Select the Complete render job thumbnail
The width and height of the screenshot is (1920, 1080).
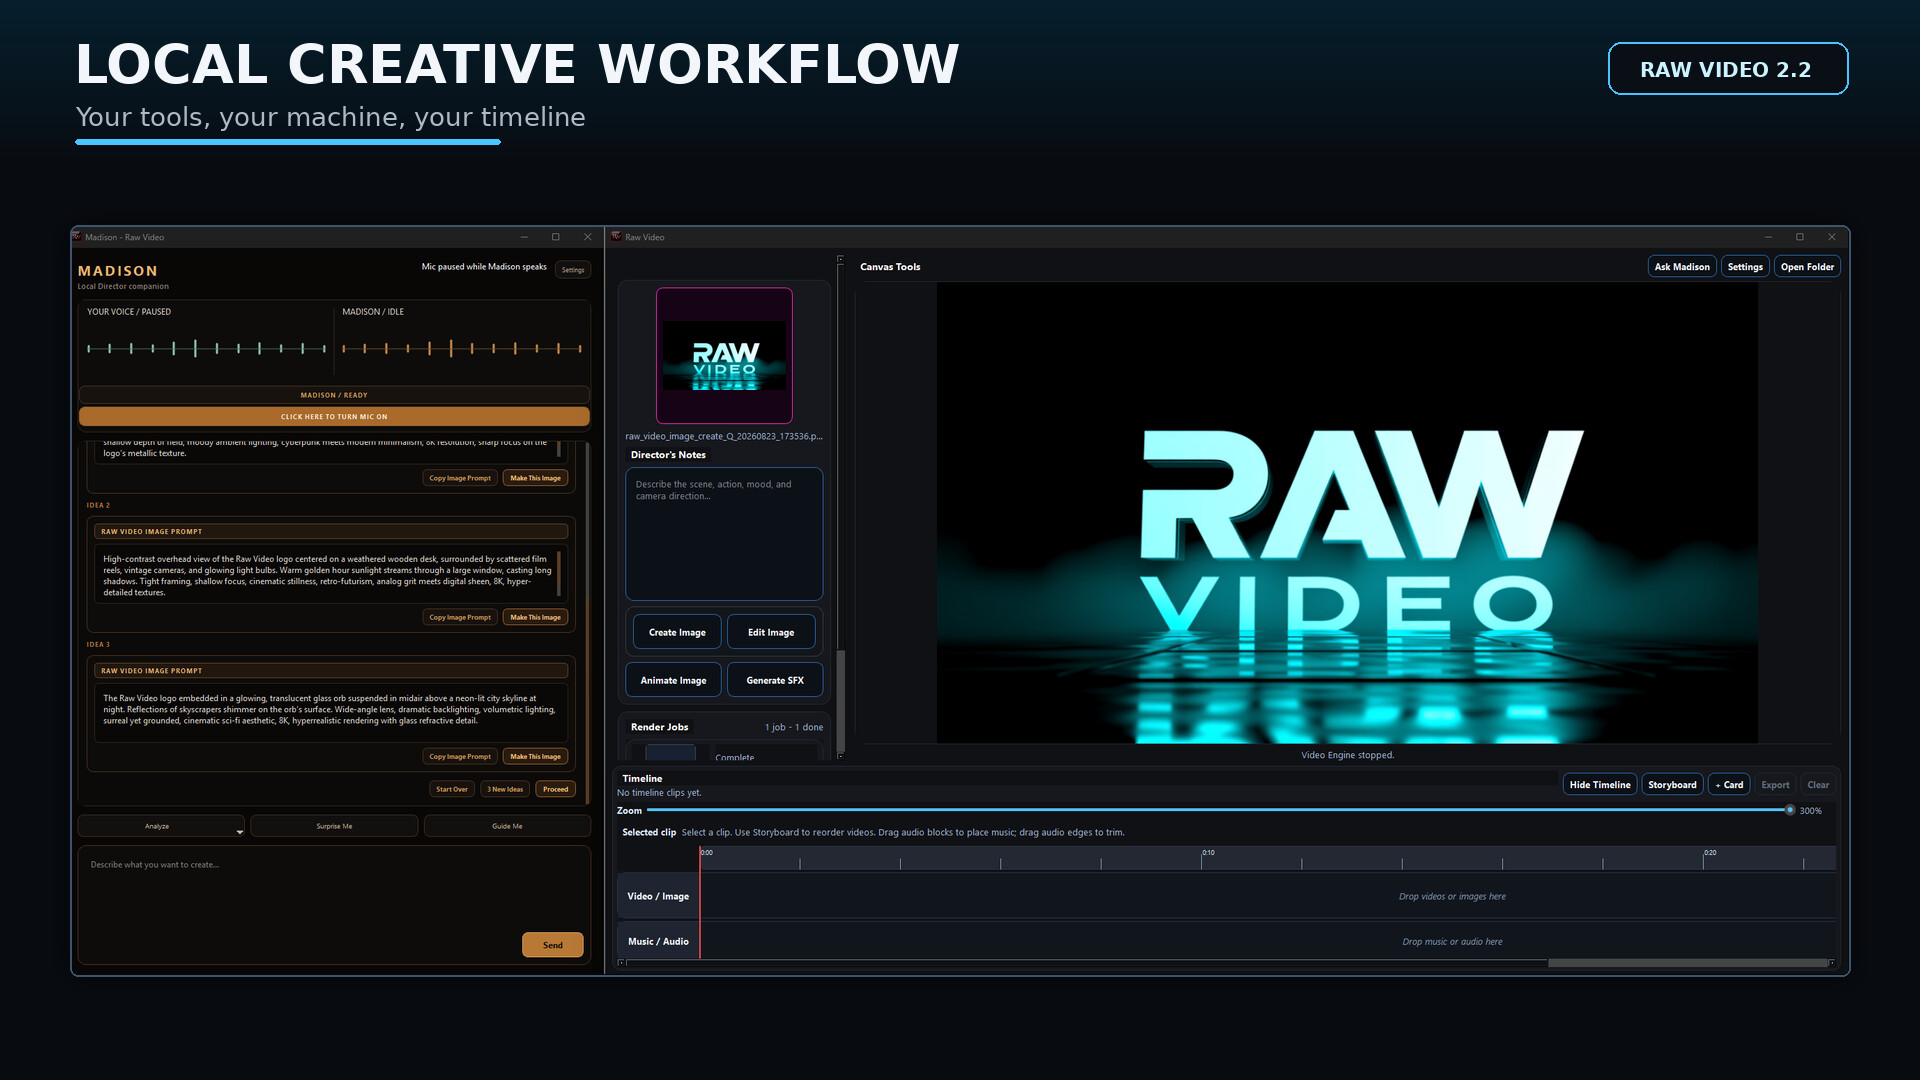coord(670,754)
